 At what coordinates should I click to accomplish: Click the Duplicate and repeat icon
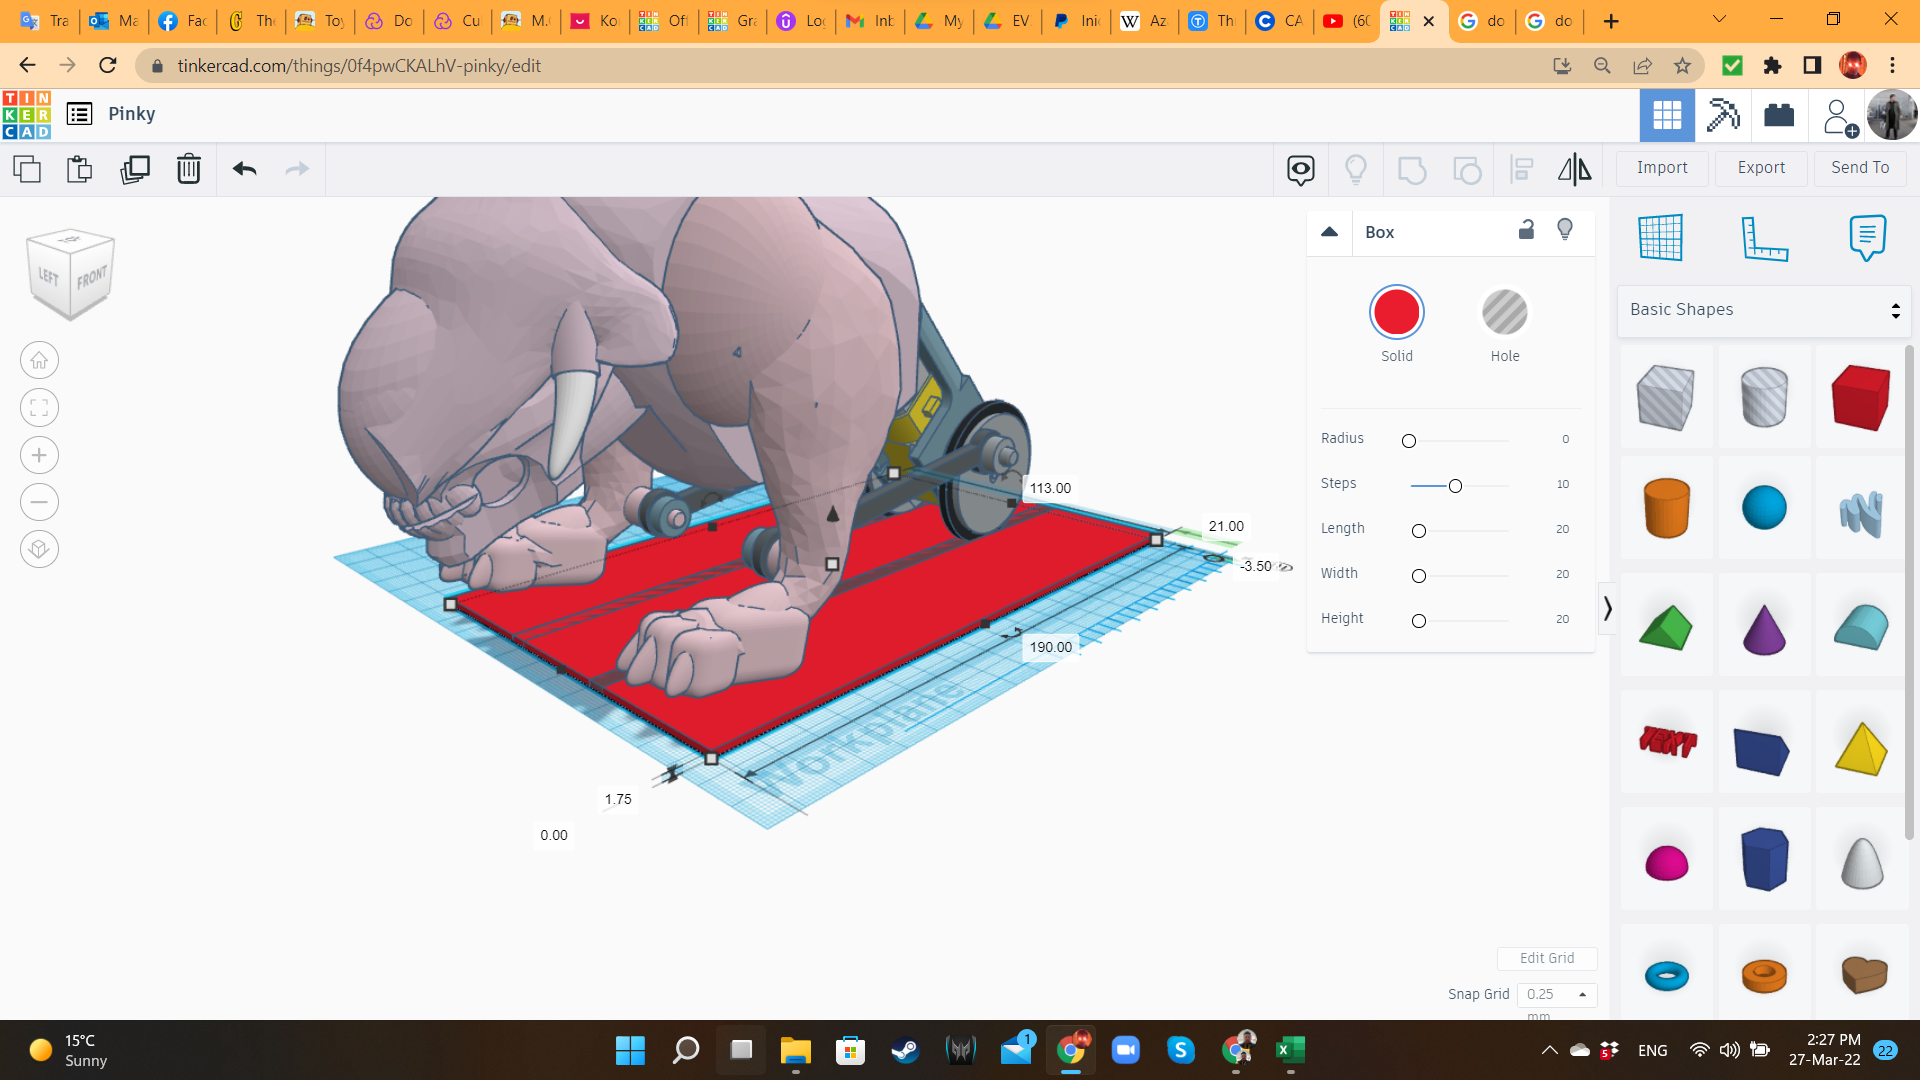pyautogui.click(x=134, y=169)
